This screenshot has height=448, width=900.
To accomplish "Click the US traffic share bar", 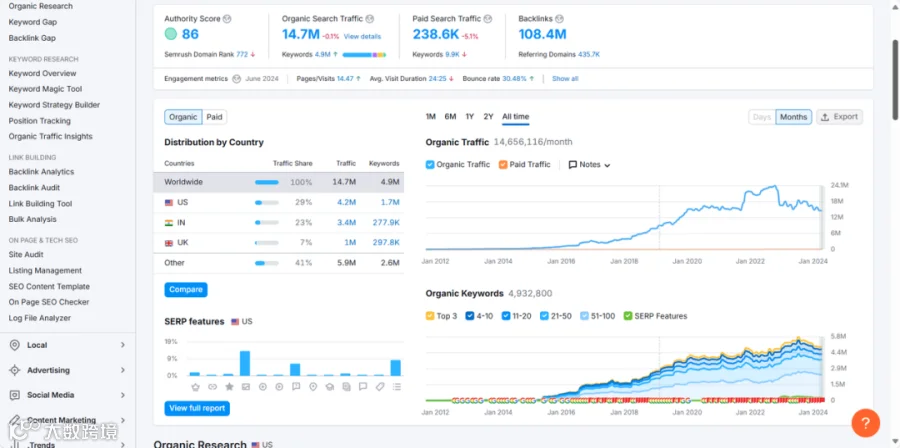I will 267,202.
